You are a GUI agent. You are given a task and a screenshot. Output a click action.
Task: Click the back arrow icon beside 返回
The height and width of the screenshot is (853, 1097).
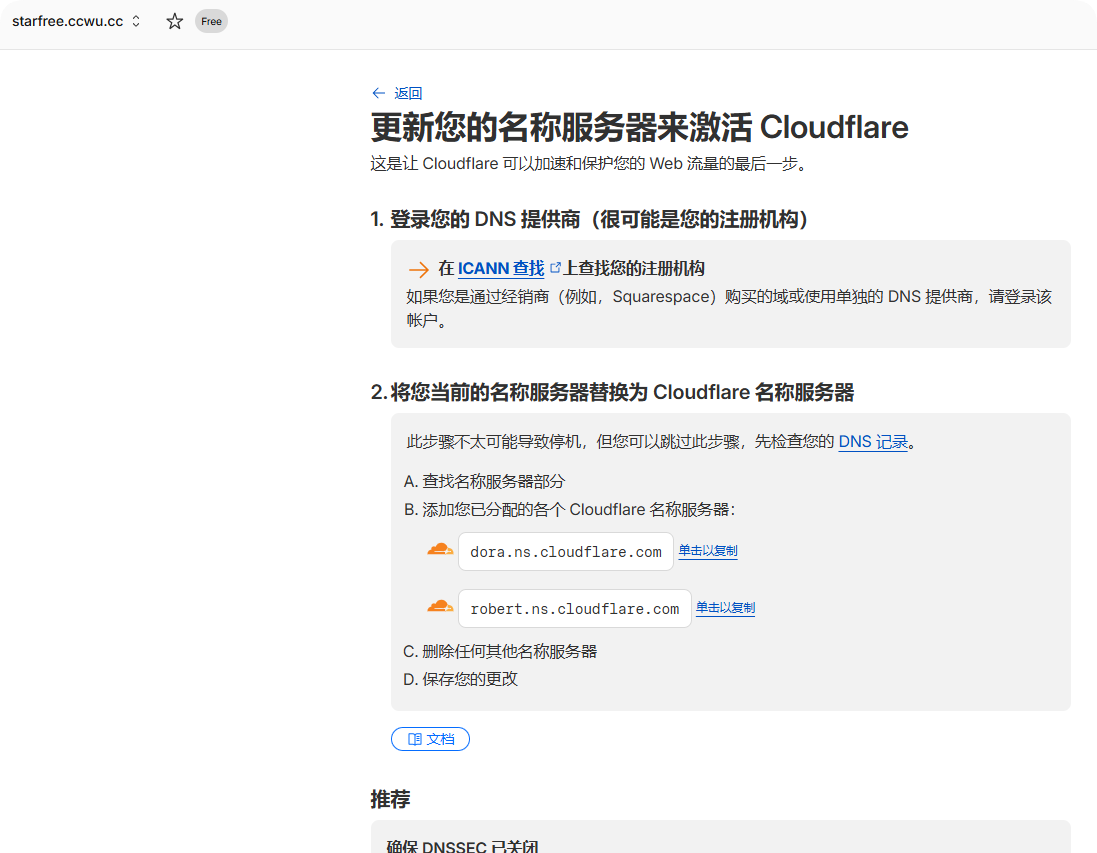378,92
